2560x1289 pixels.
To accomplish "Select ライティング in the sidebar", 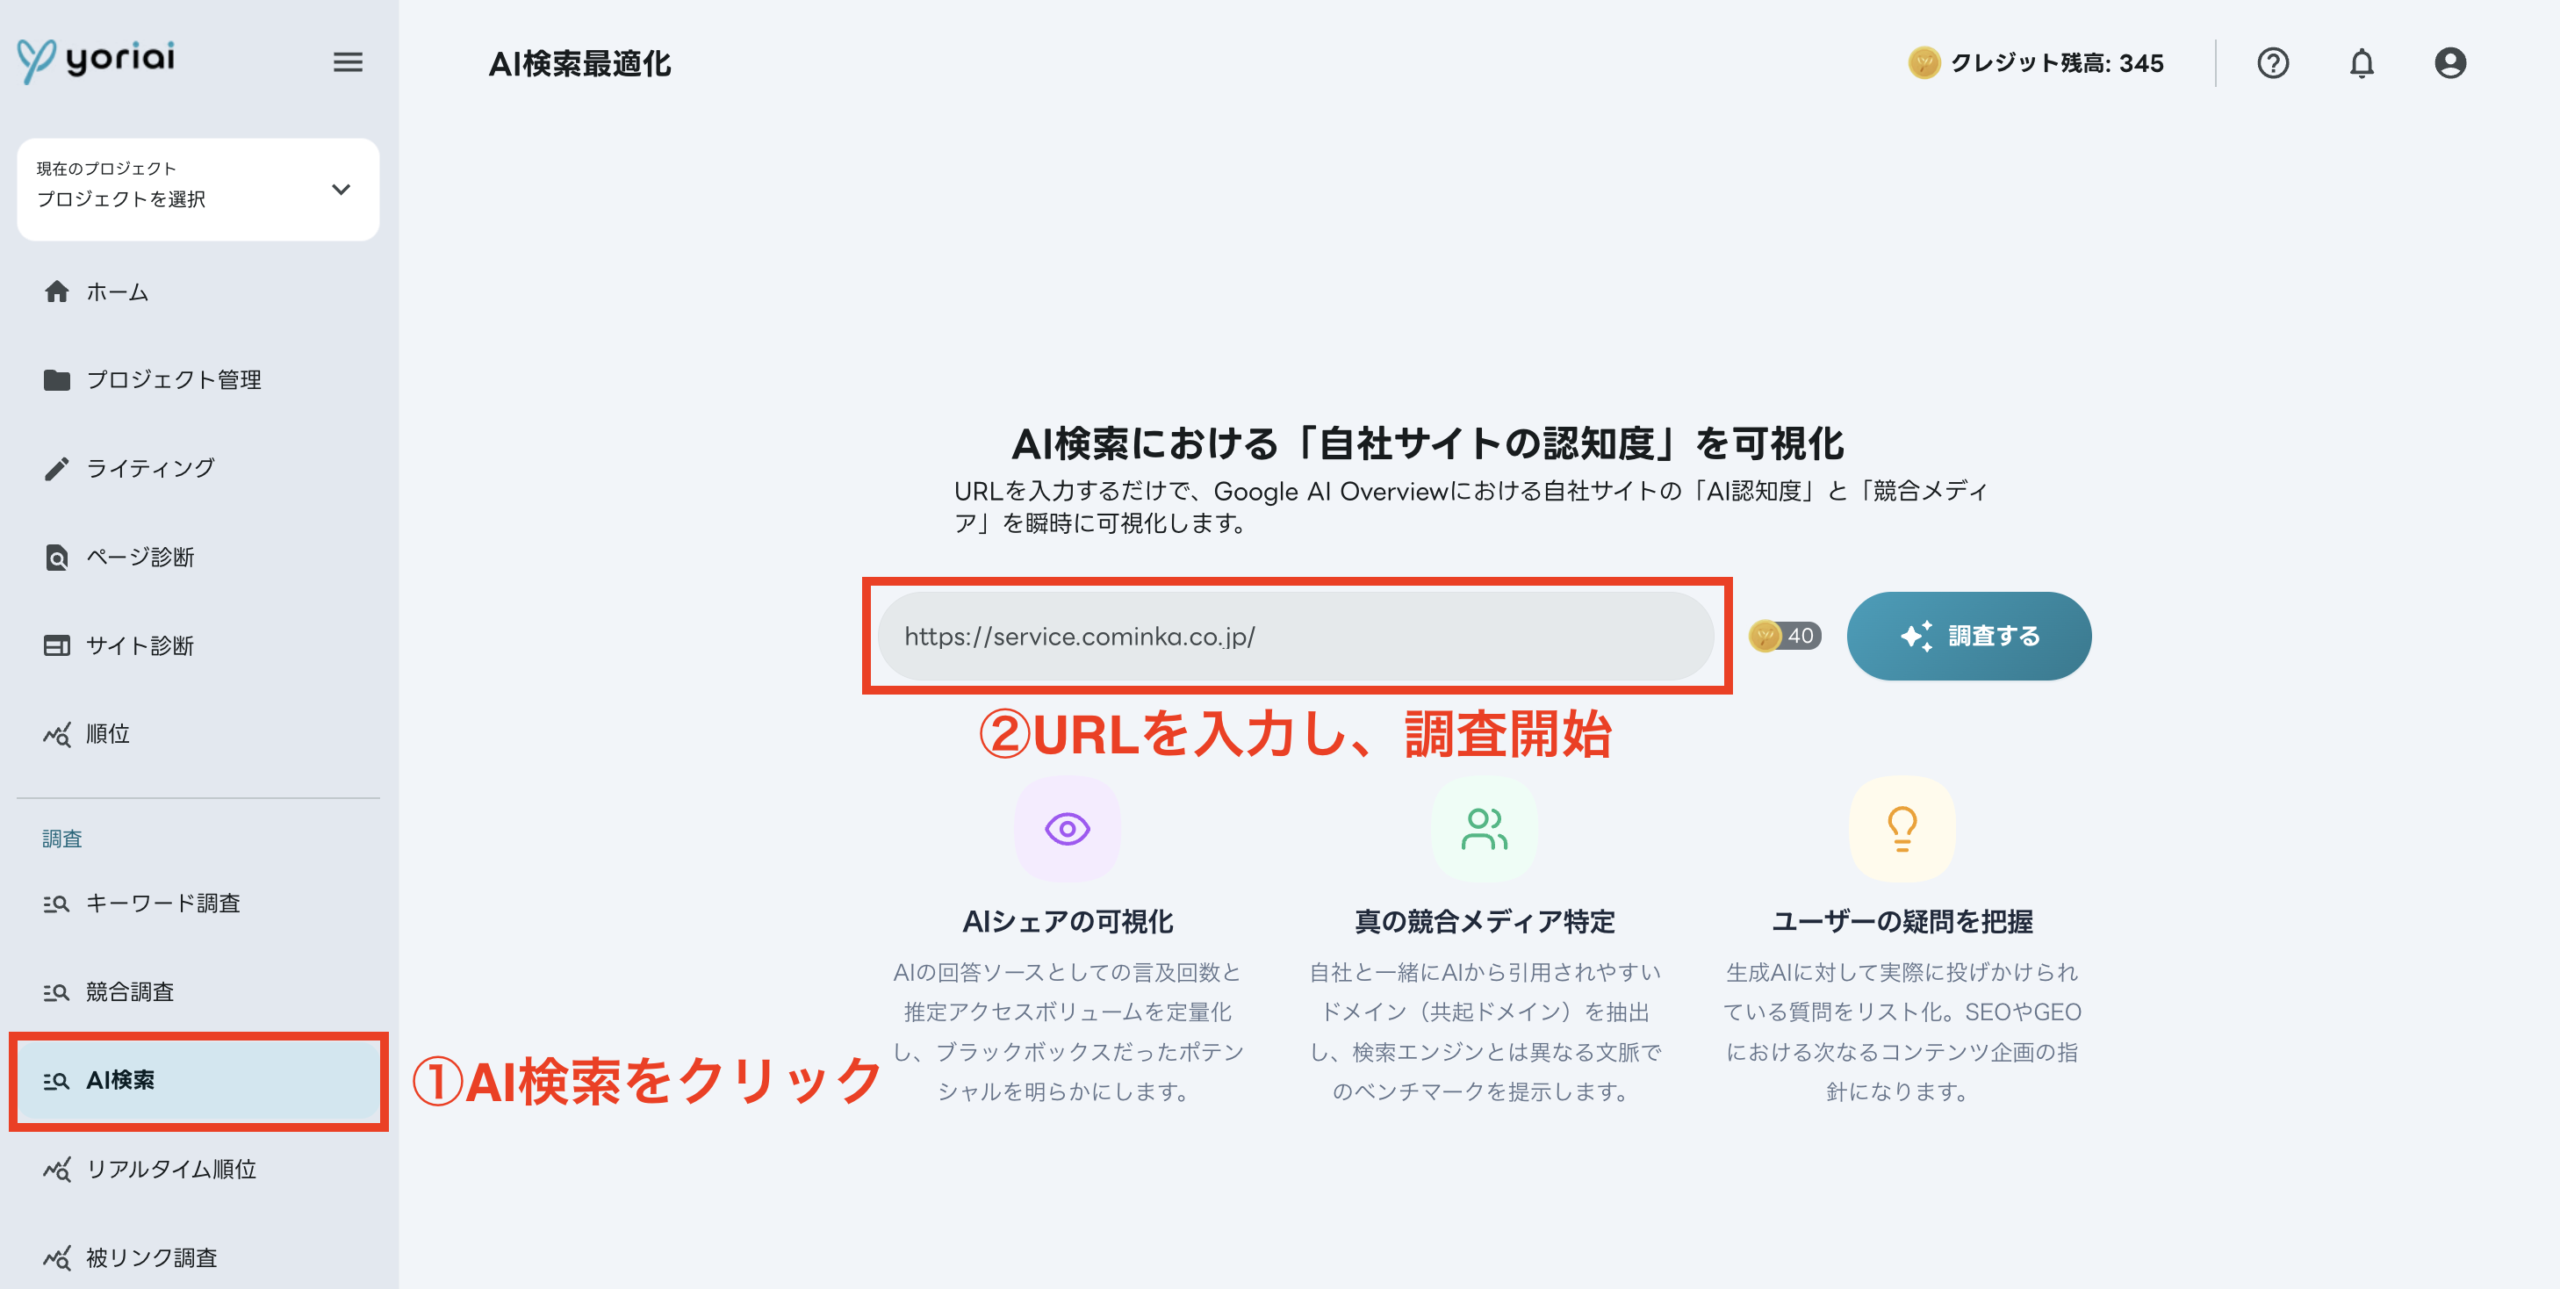I will 150,468.
